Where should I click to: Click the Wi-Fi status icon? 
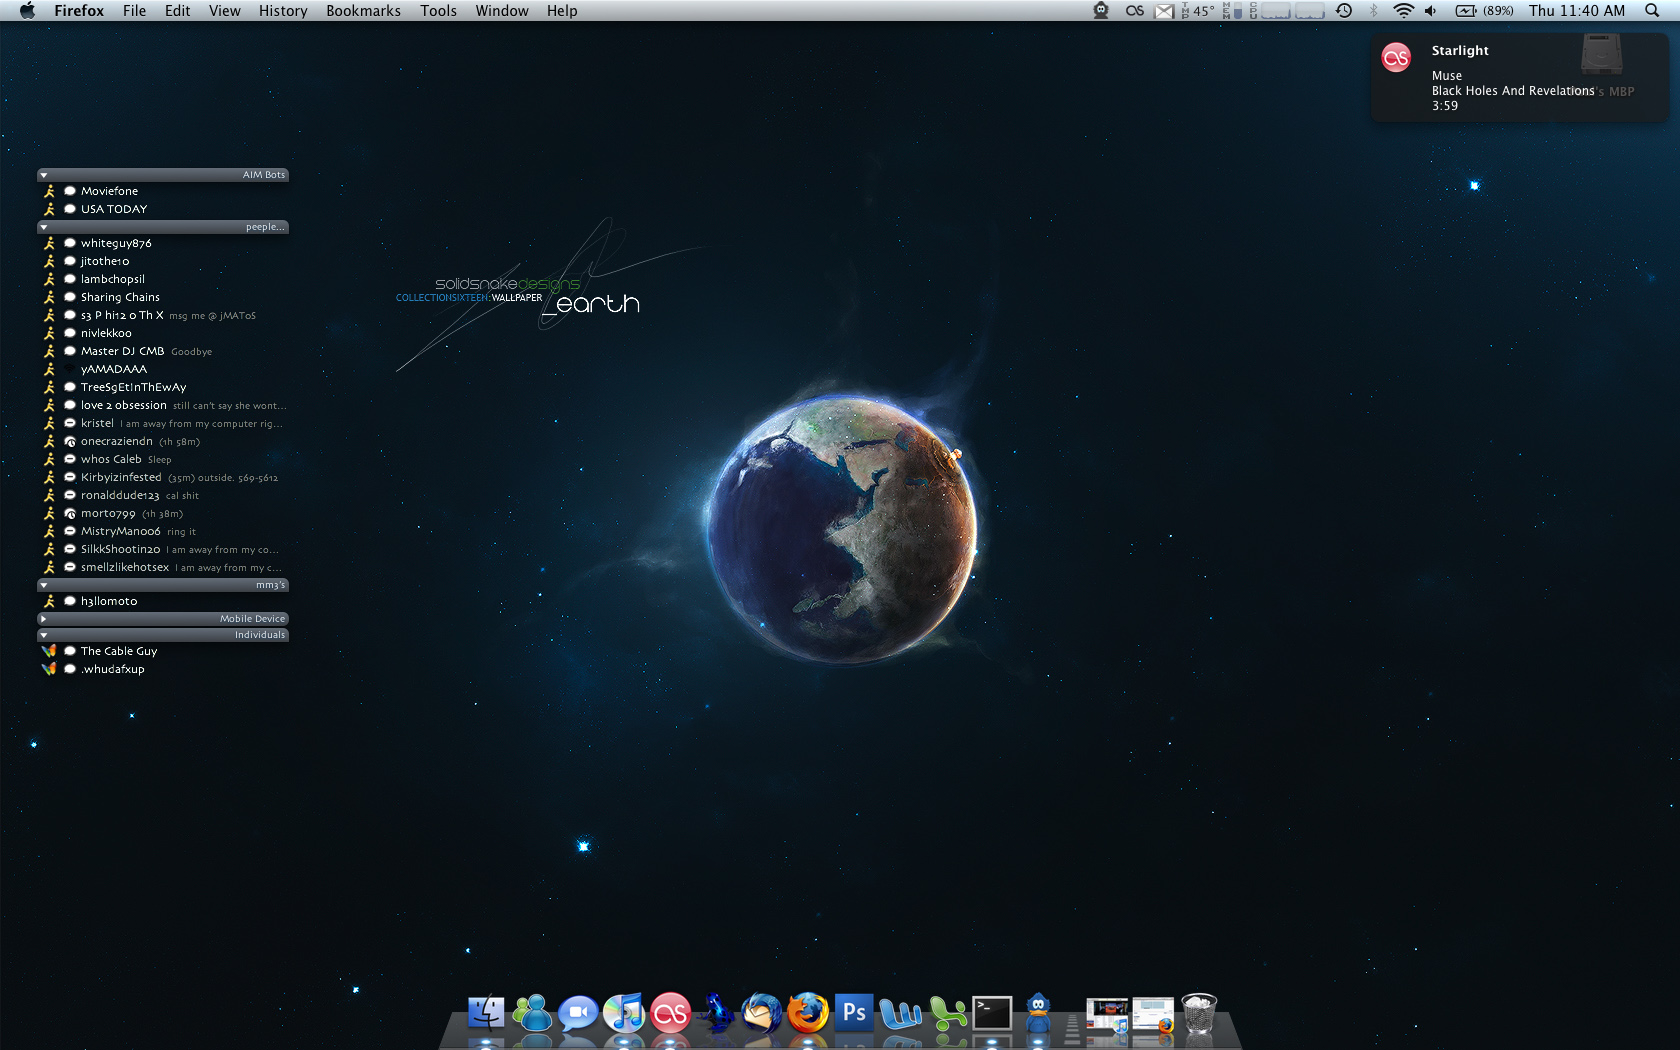tap(1404, 10)
